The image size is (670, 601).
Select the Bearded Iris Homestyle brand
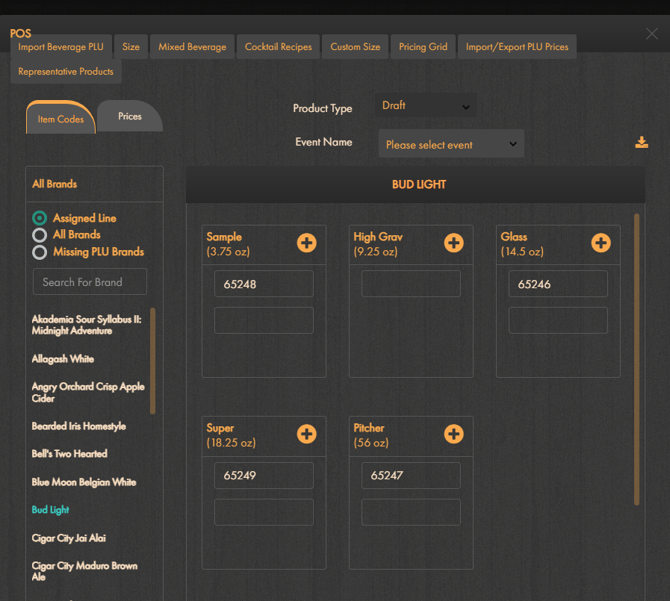(79, 426)
